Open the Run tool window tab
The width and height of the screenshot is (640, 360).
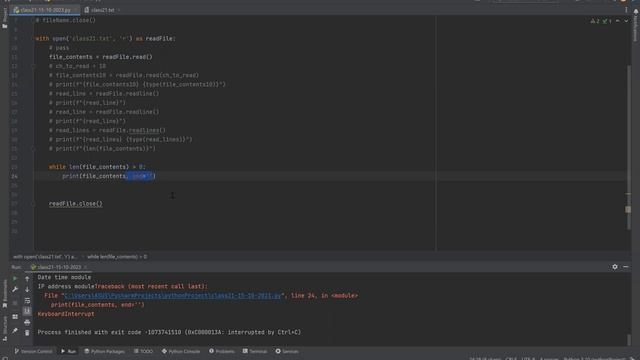69,351
